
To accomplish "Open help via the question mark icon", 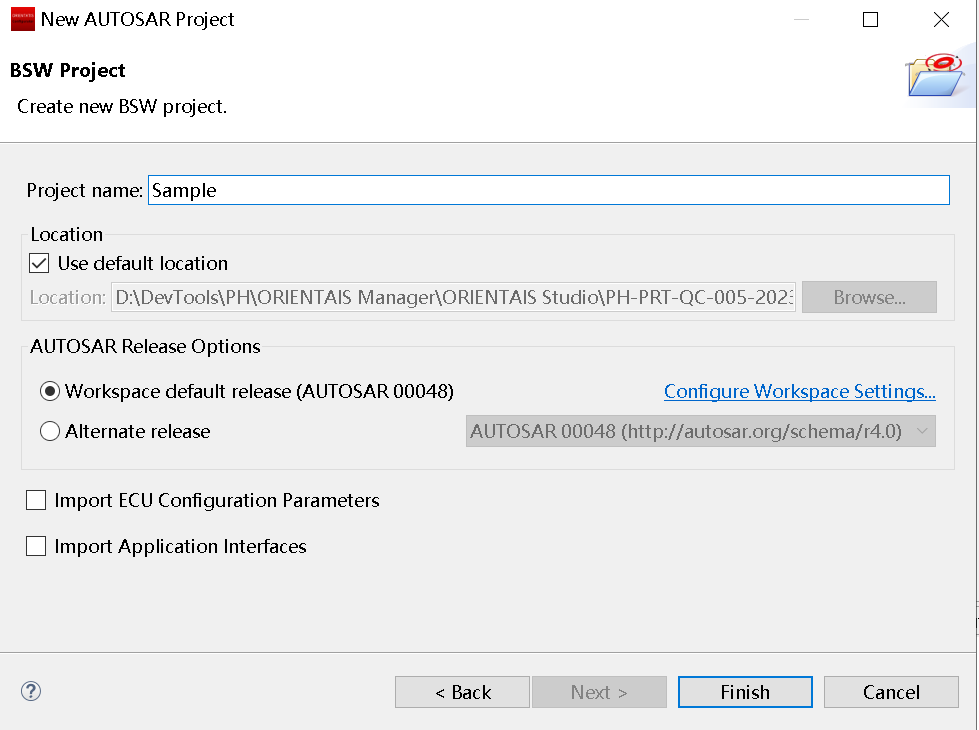I will [31, 691].
